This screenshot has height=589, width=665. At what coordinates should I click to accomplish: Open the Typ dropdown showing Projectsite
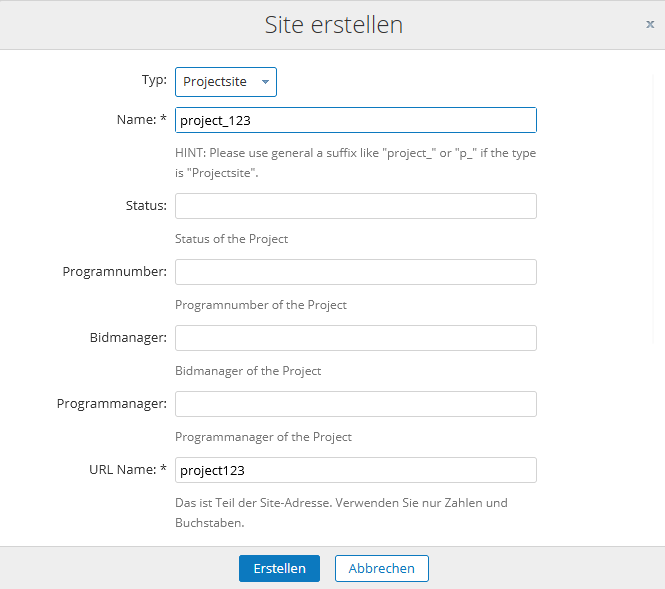[x=226, y=82]
